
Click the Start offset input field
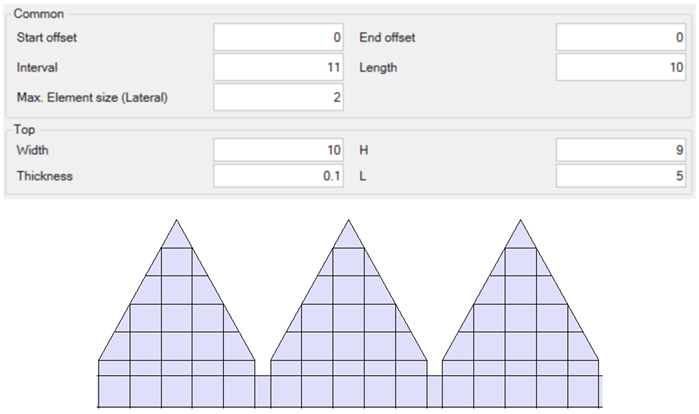tap(279, 38)
